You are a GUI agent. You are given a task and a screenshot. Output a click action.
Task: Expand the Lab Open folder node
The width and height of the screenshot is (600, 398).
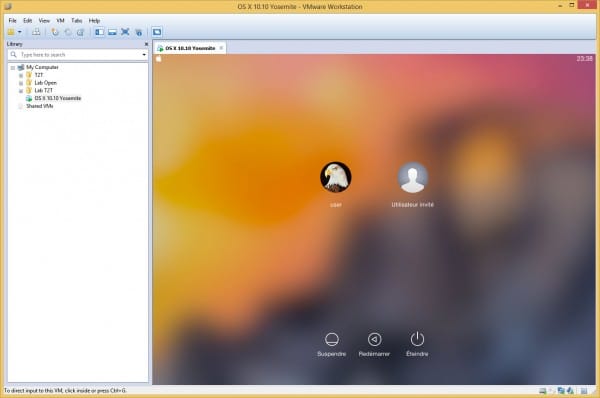click(x=21, y=83)
